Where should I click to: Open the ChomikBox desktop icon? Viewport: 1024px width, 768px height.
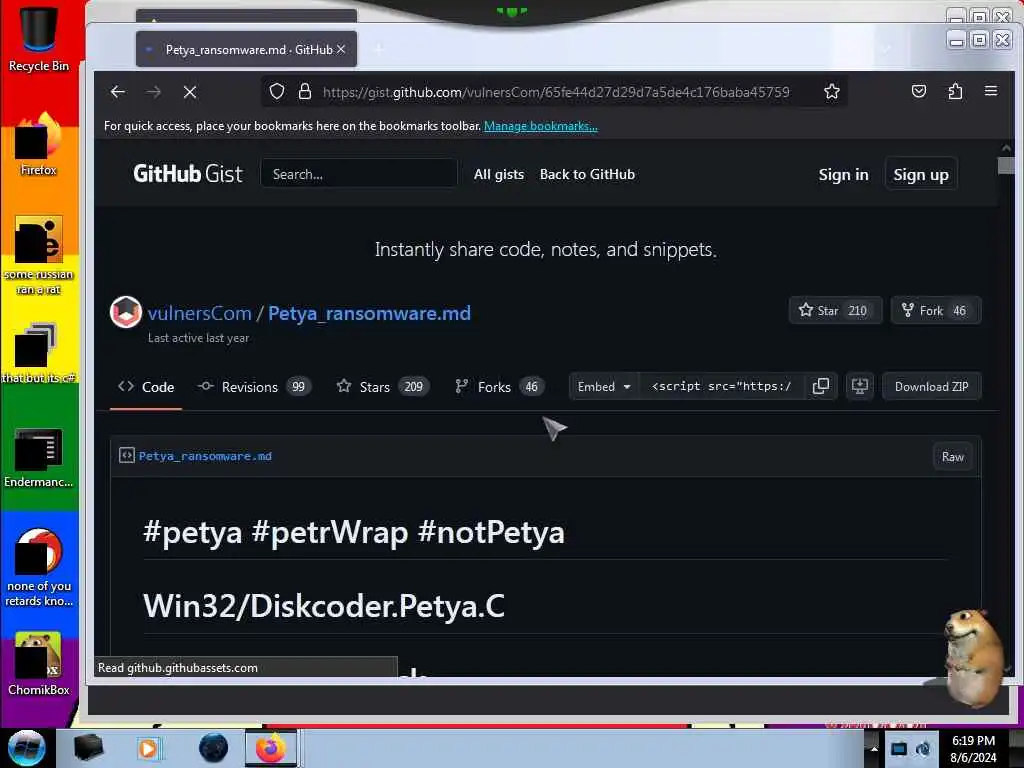39,664
